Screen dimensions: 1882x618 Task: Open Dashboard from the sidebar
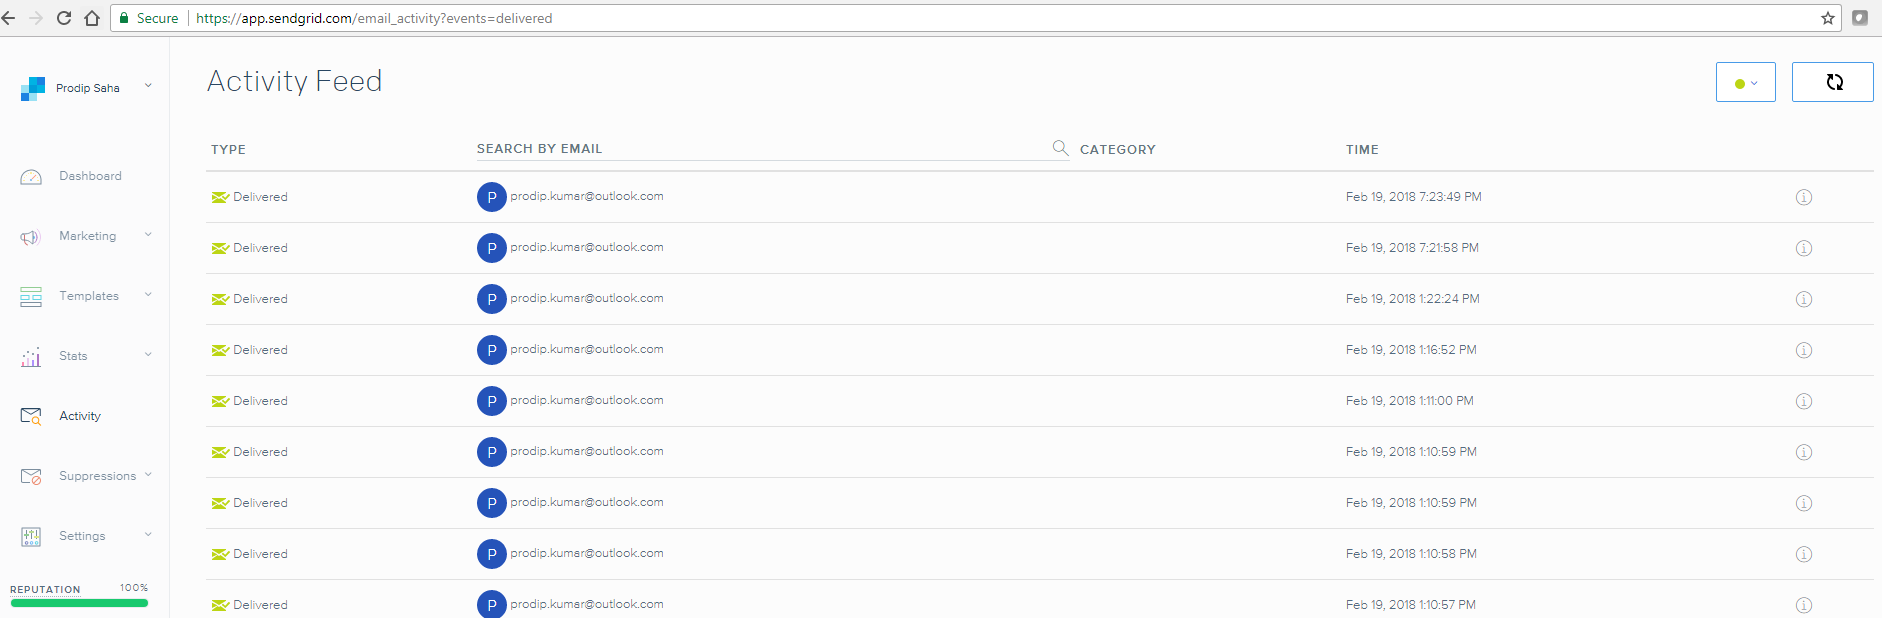click(90, 176)
